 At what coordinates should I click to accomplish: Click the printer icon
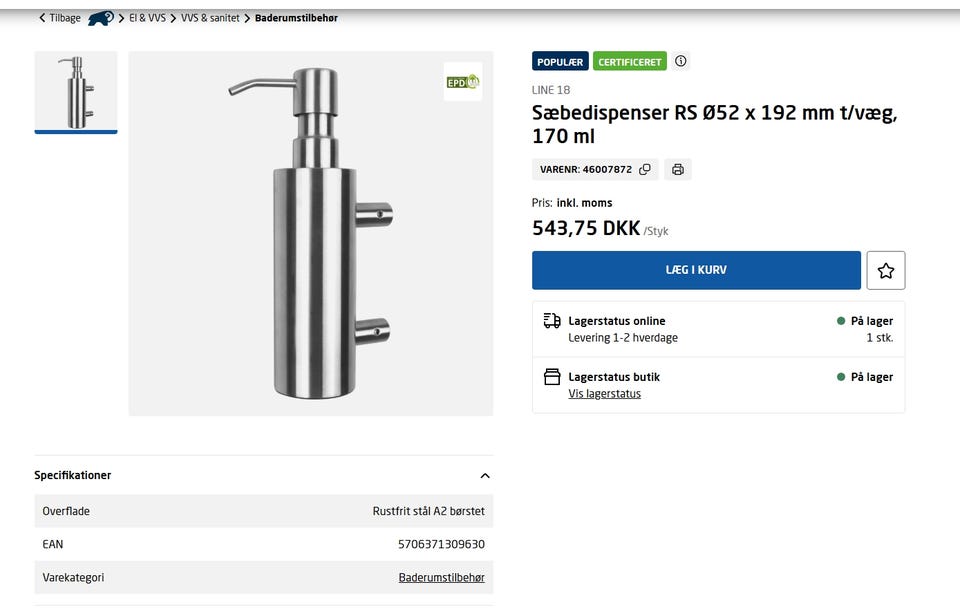(678, 169)
